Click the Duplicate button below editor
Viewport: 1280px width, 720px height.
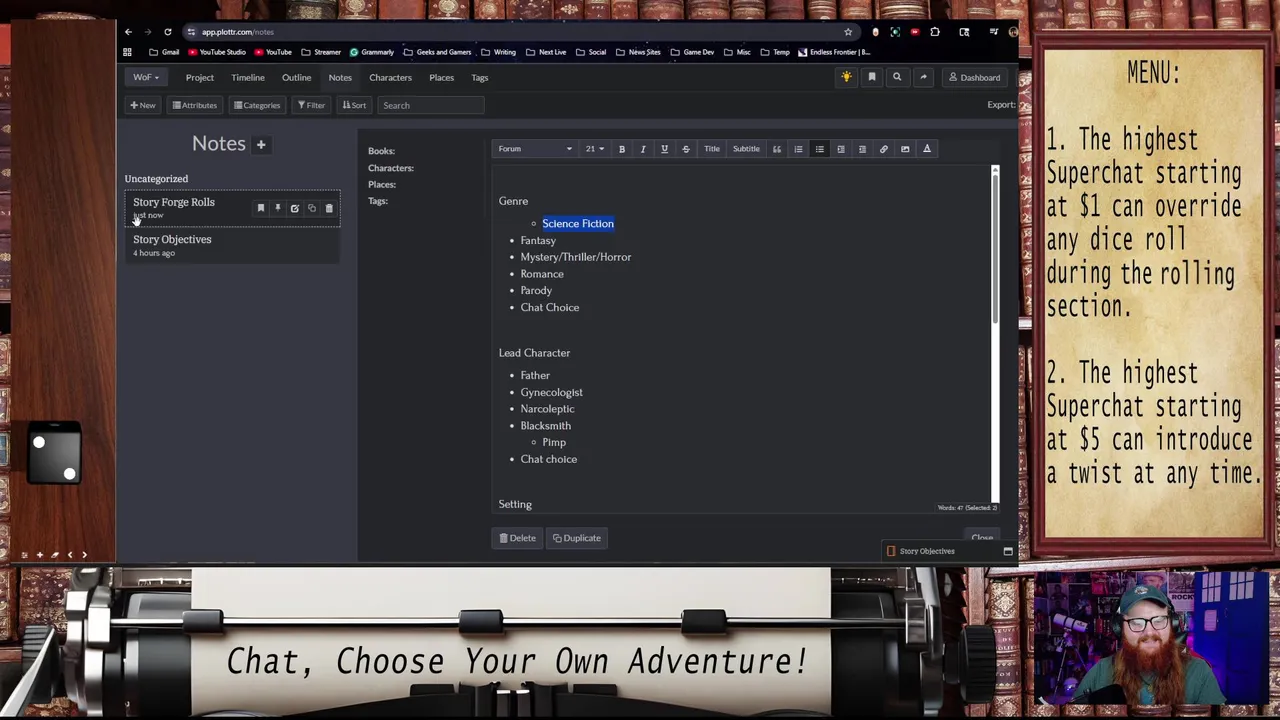[577, 538]
